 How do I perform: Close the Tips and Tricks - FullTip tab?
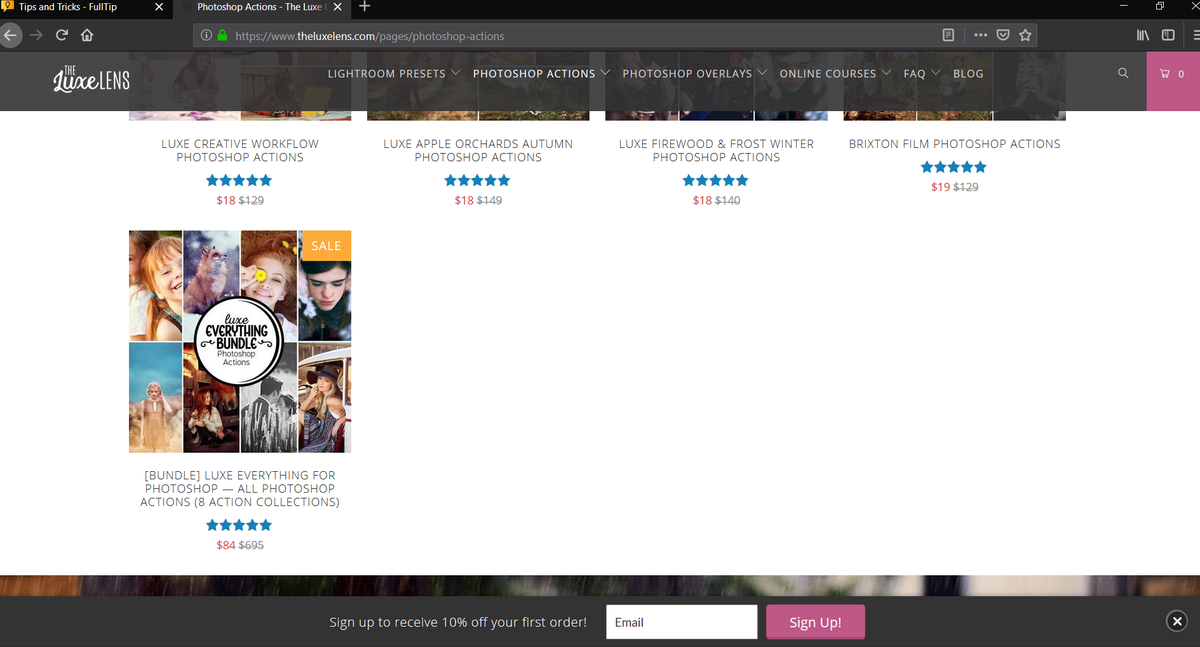(159, 7)
